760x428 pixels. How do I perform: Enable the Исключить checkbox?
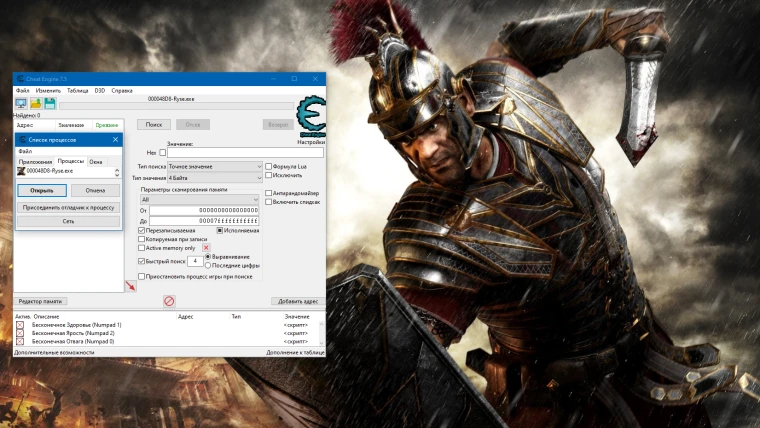[268, 175]
